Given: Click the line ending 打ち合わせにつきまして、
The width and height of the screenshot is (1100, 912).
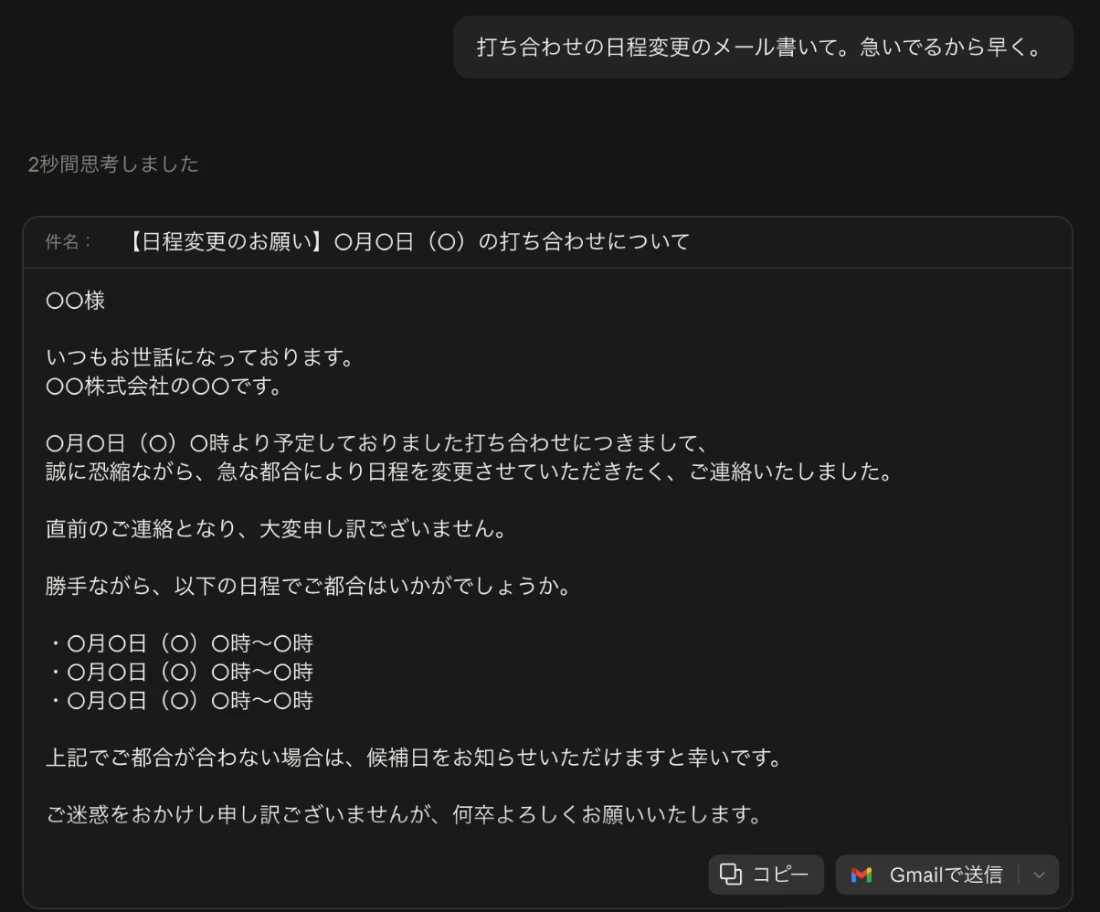Looking at the screenshot, I should point(378,443).
